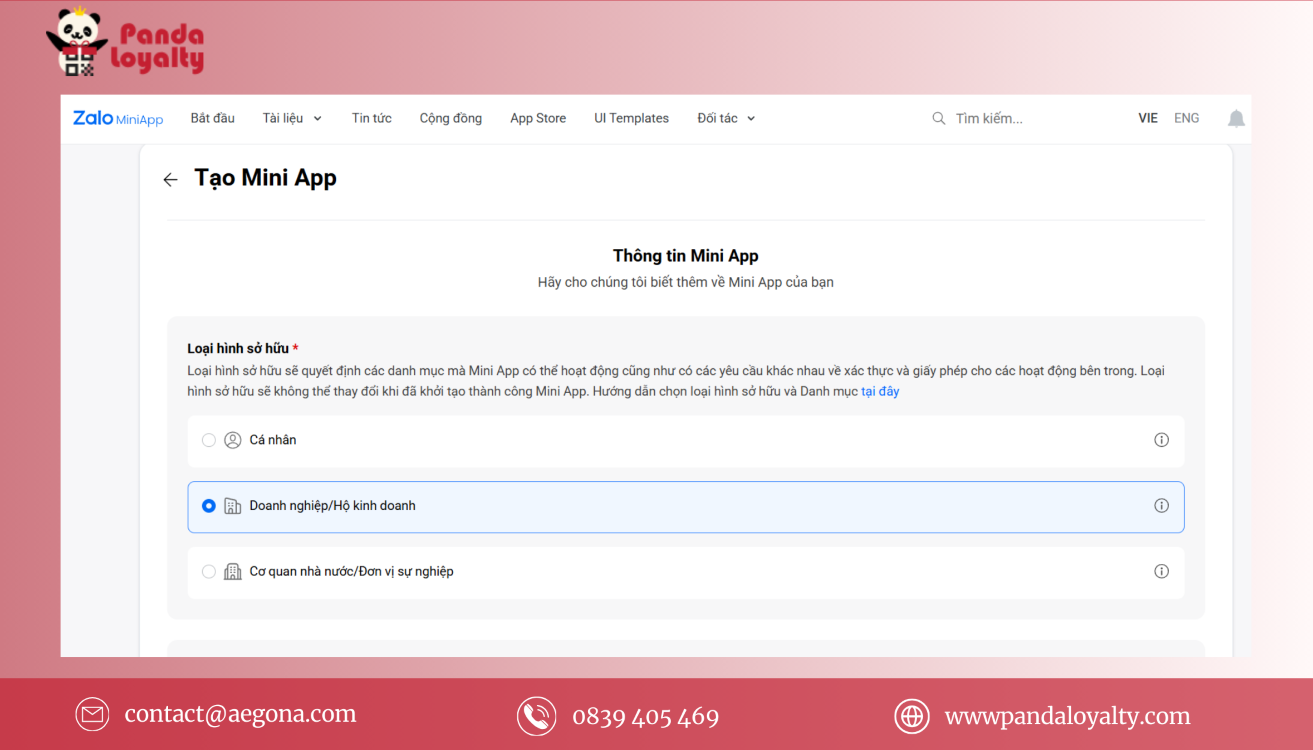Select the Cá nhân ownership option
Screen dimensions: 1313x750
click(x=208, y=440)
